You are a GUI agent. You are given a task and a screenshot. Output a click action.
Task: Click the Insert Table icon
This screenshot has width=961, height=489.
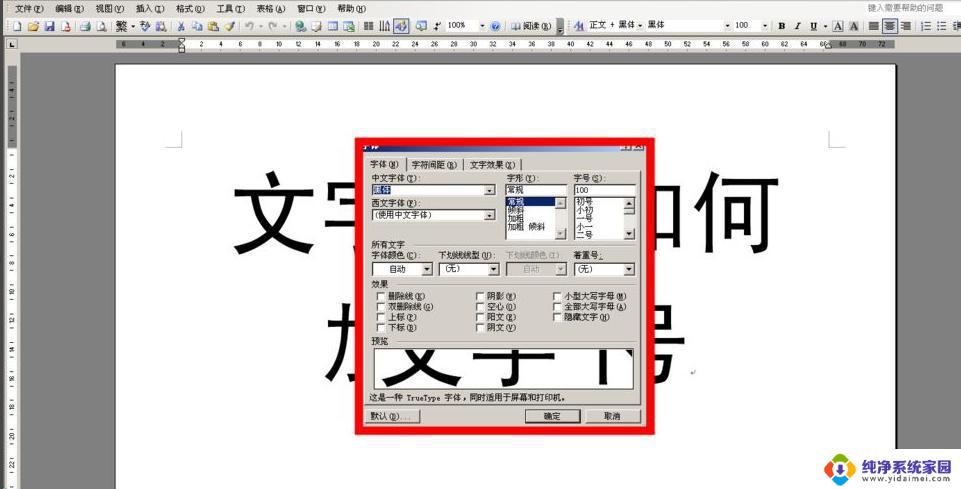coord(332,26)
